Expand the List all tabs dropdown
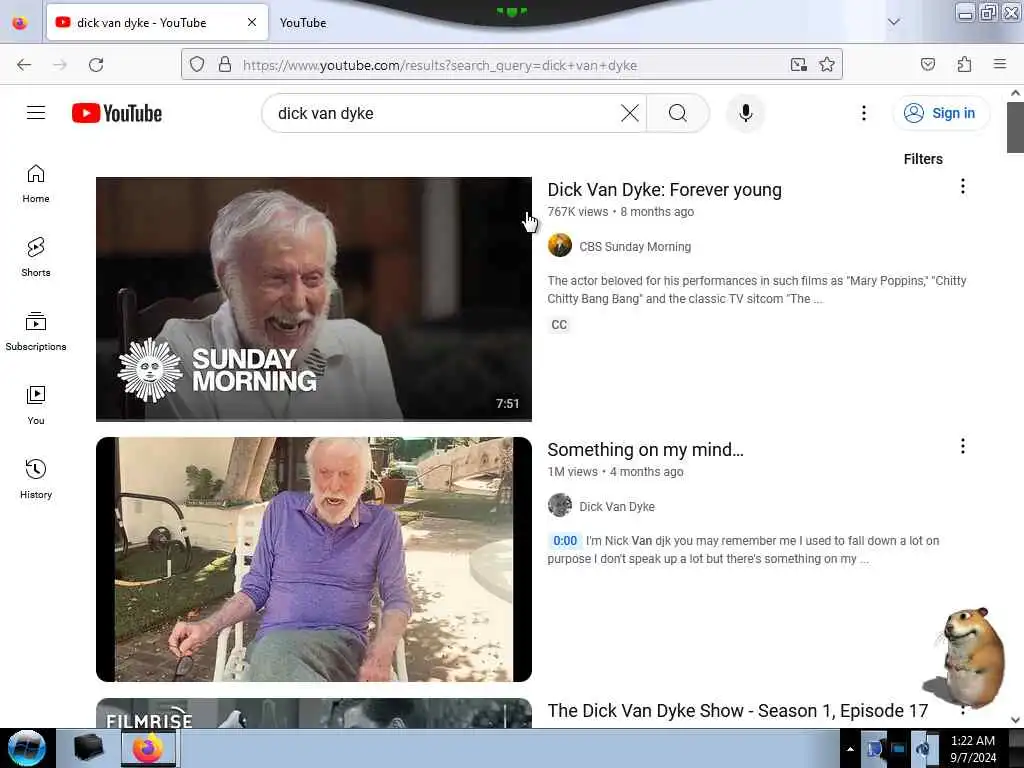Image resolution: width=1024 pixels, height=768 pixels. pos(893,22)
